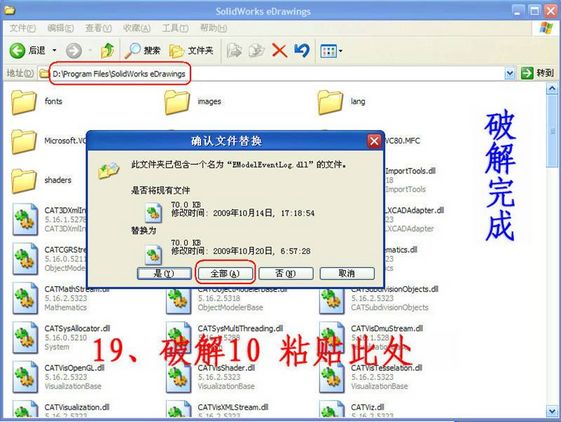The height and width of the screenshot is (422, 561).
Task: Open the Edit (编辑) menu
Action: (60, 28)
